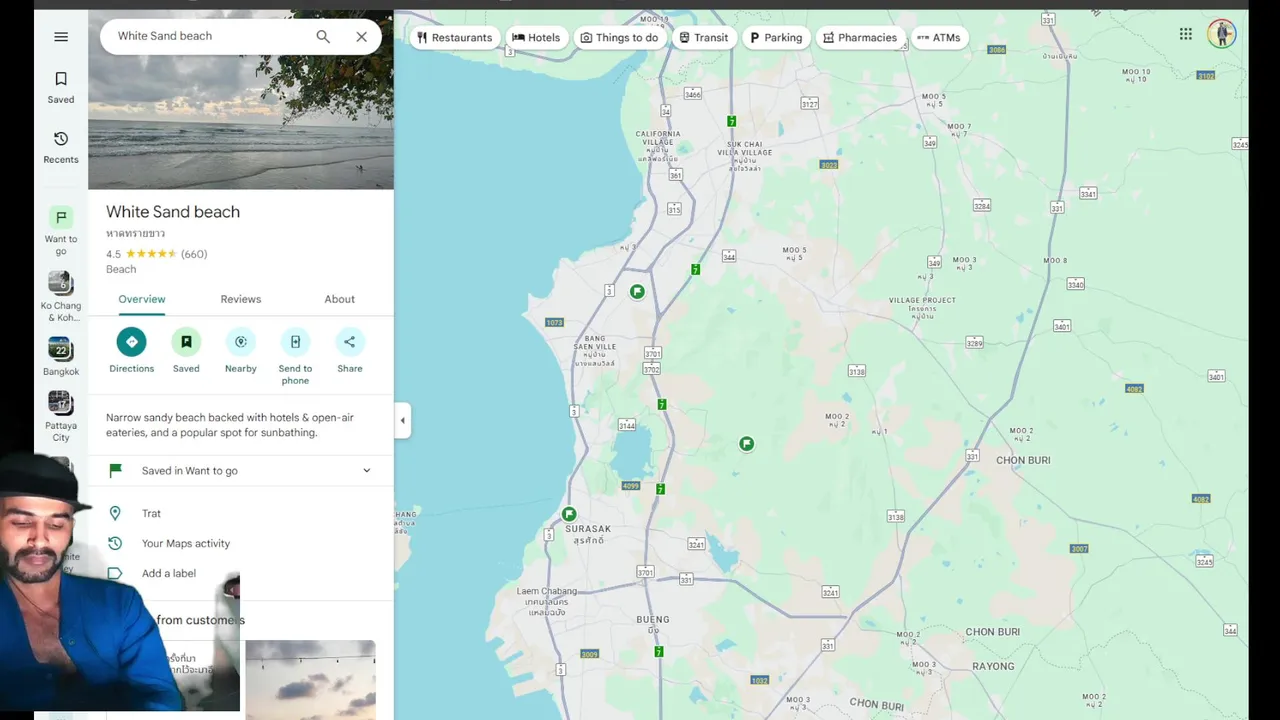Filter map by Hotels
This screenshot has width=1280, height=720.
(536, 38)
